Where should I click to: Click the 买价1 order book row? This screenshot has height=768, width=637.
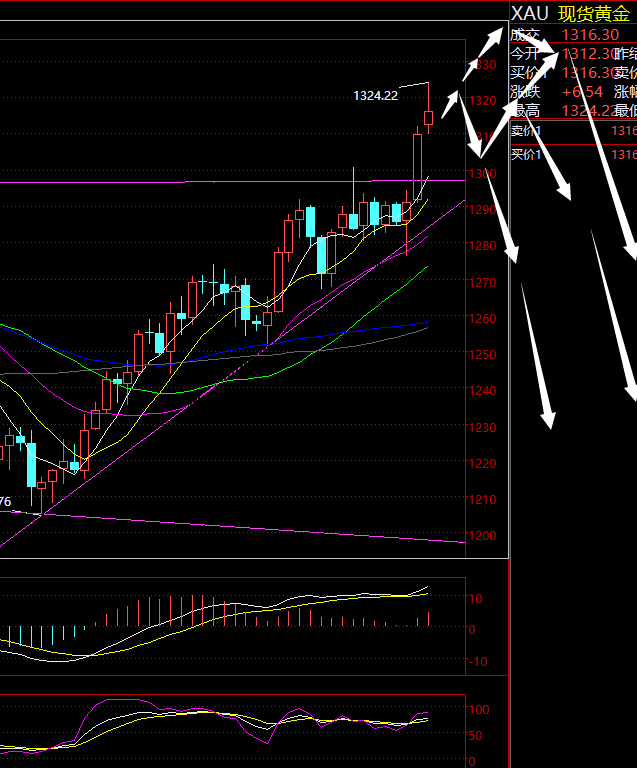pos(573,155)
